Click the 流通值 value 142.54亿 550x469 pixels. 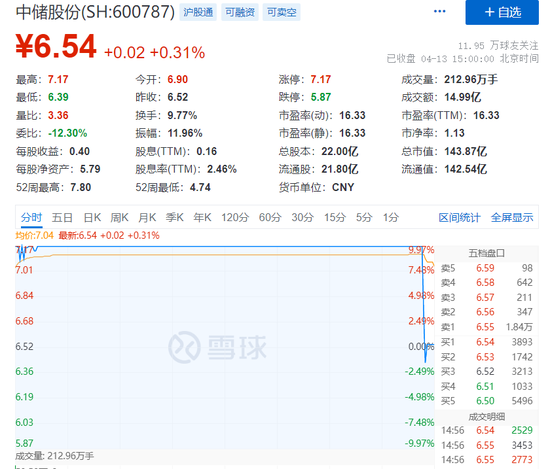point(465,169)
